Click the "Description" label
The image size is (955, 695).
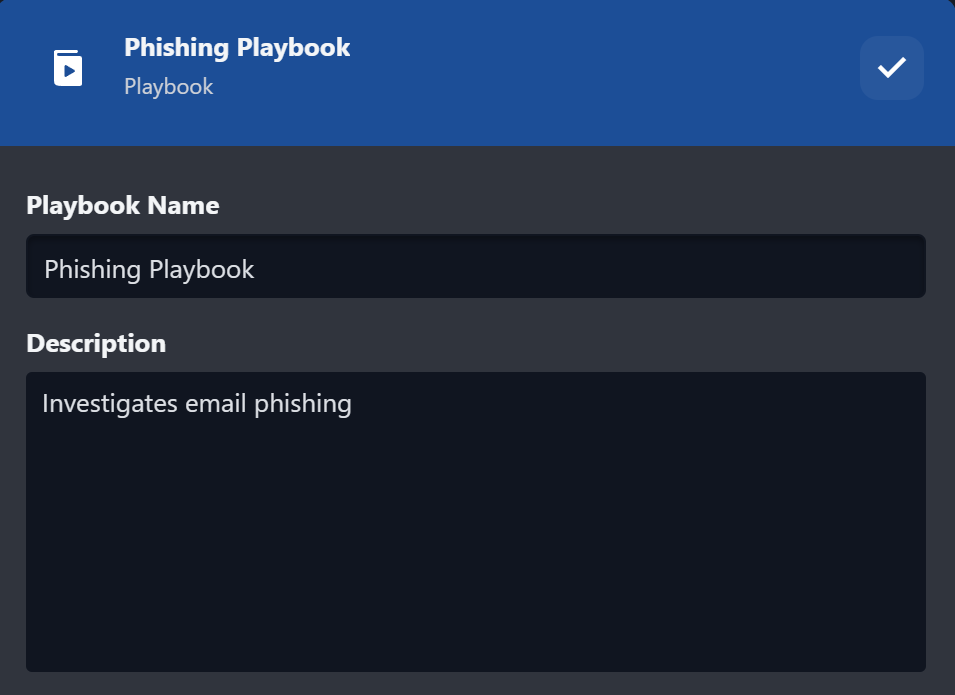tap(96, 343)
